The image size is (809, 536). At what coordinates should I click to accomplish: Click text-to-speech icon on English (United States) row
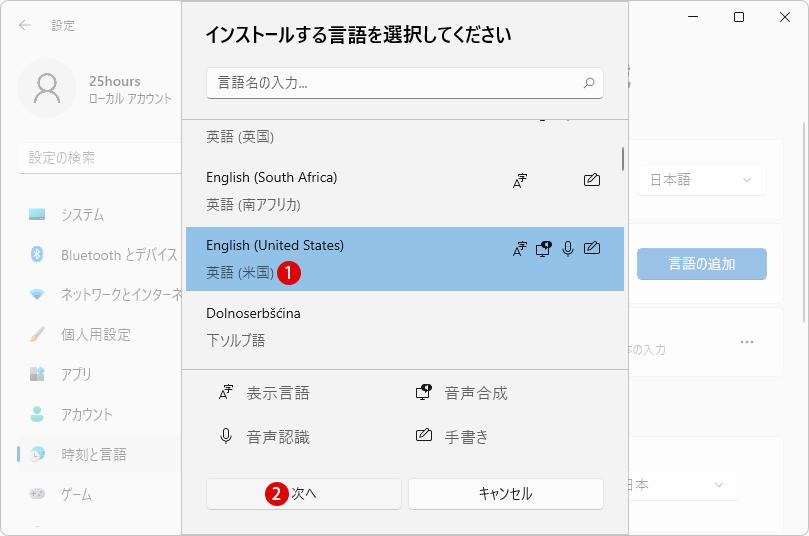pos(544,249)
